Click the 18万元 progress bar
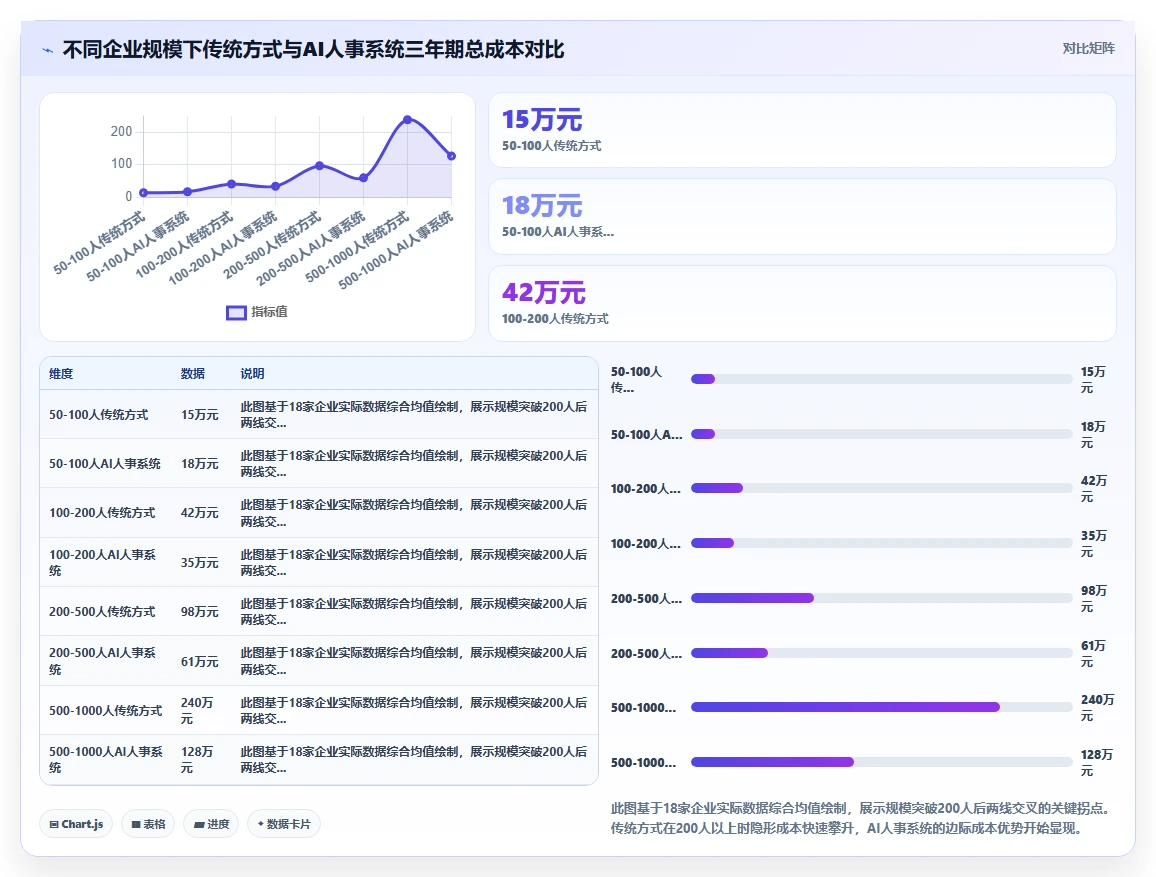The width and height of the screenshot is (1156, 877). tap(881, 434)
